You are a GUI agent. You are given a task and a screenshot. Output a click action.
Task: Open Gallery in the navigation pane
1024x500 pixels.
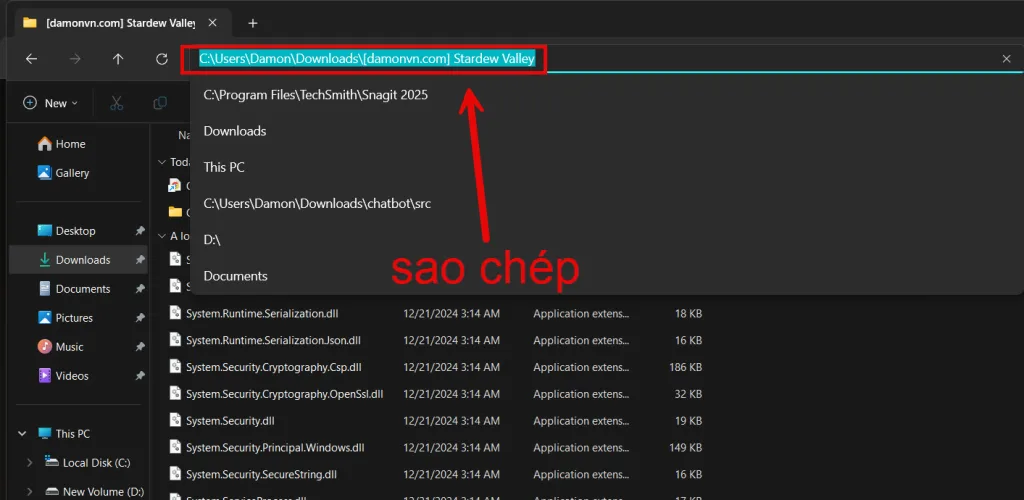pyautogui.click(x=72, y=173)
